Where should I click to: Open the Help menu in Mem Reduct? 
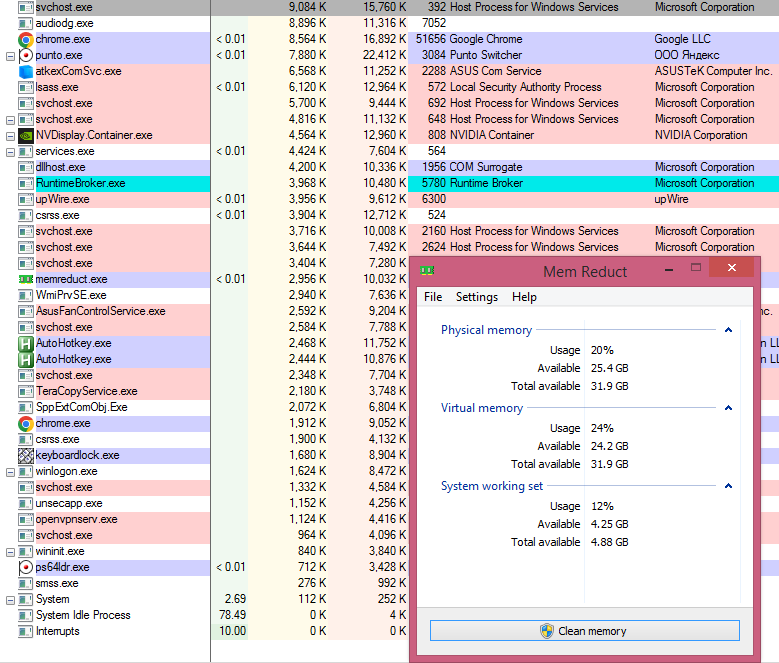[524, 297]
